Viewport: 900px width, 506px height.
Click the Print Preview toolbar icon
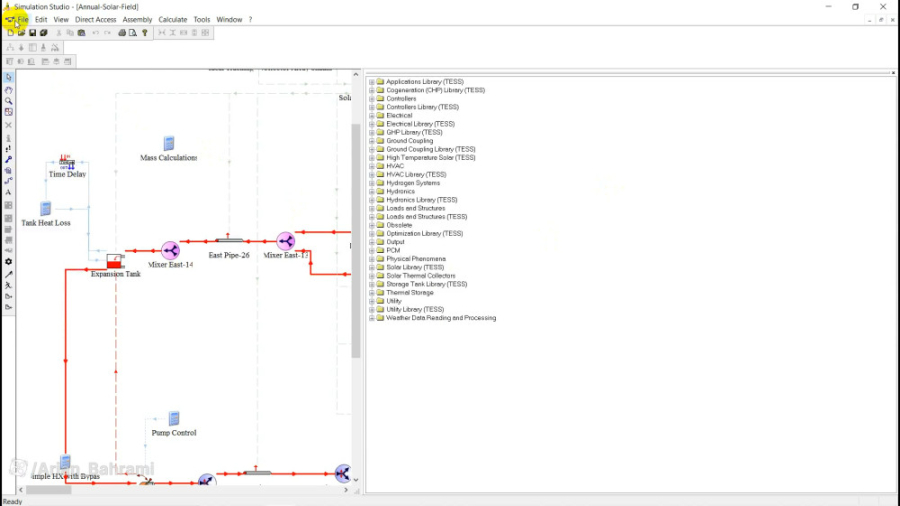(x=133, y=33)
